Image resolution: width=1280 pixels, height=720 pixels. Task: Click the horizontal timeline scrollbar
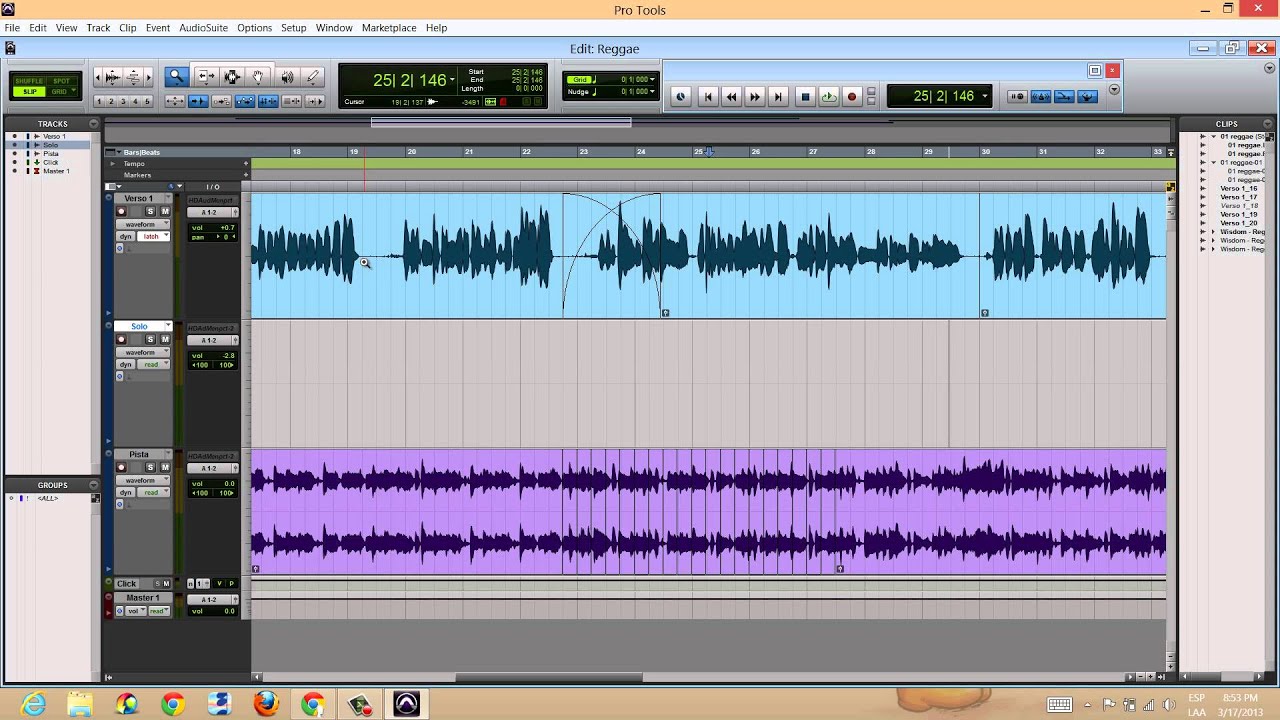click(x=548, y=677)
